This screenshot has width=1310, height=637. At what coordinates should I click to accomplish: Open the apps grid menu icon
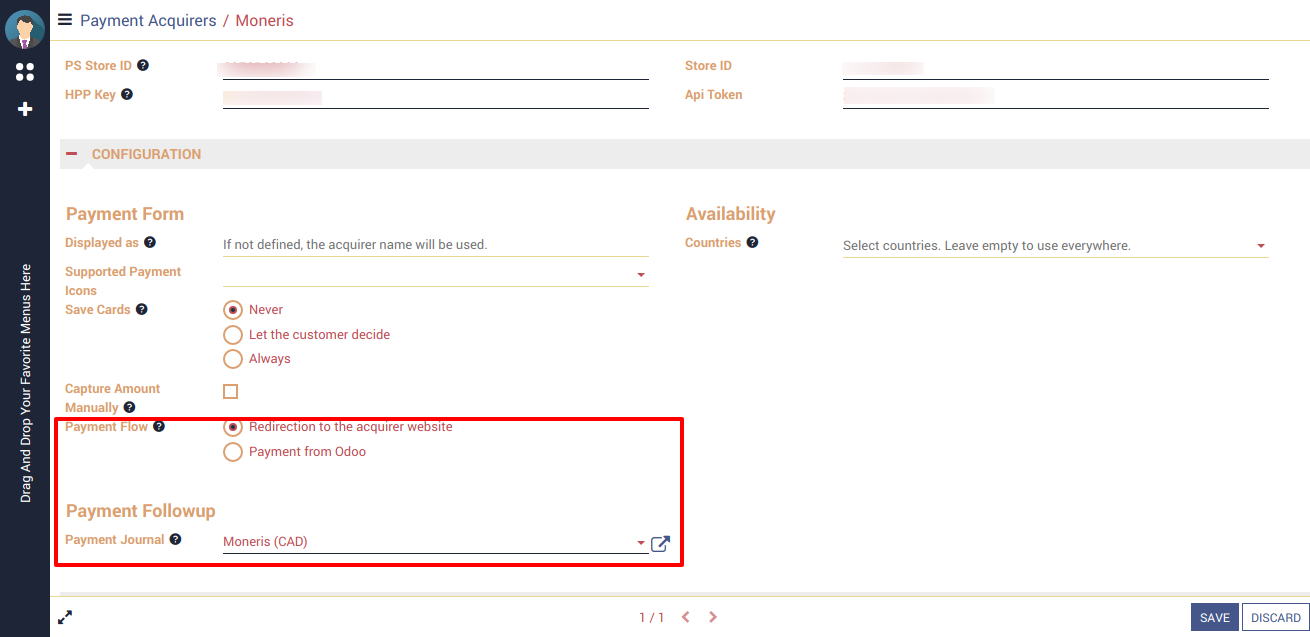click(25, 72)
